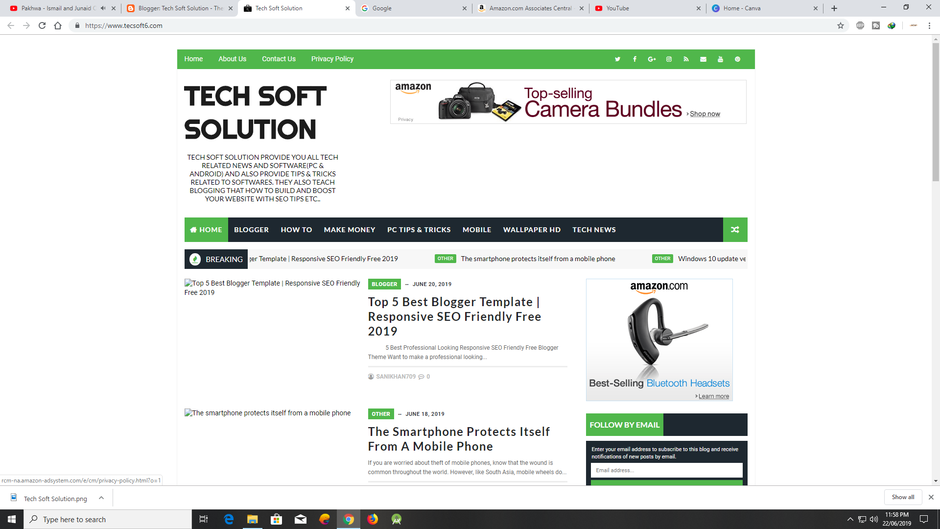This screenshot has width=940, height=529.
Task: Bookmark this page with the star icon
Action: [x=840, y=26]
